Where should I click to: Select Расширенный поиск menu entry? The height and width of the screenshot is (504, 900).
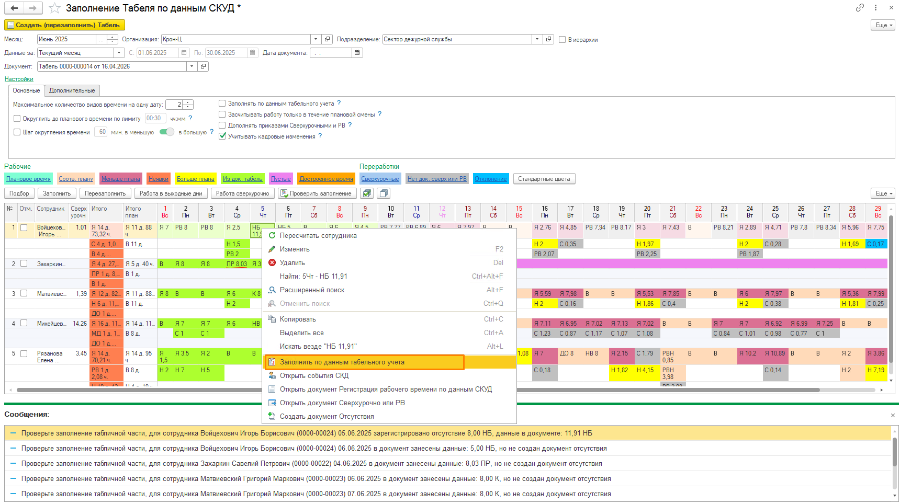tap(389, 290)
